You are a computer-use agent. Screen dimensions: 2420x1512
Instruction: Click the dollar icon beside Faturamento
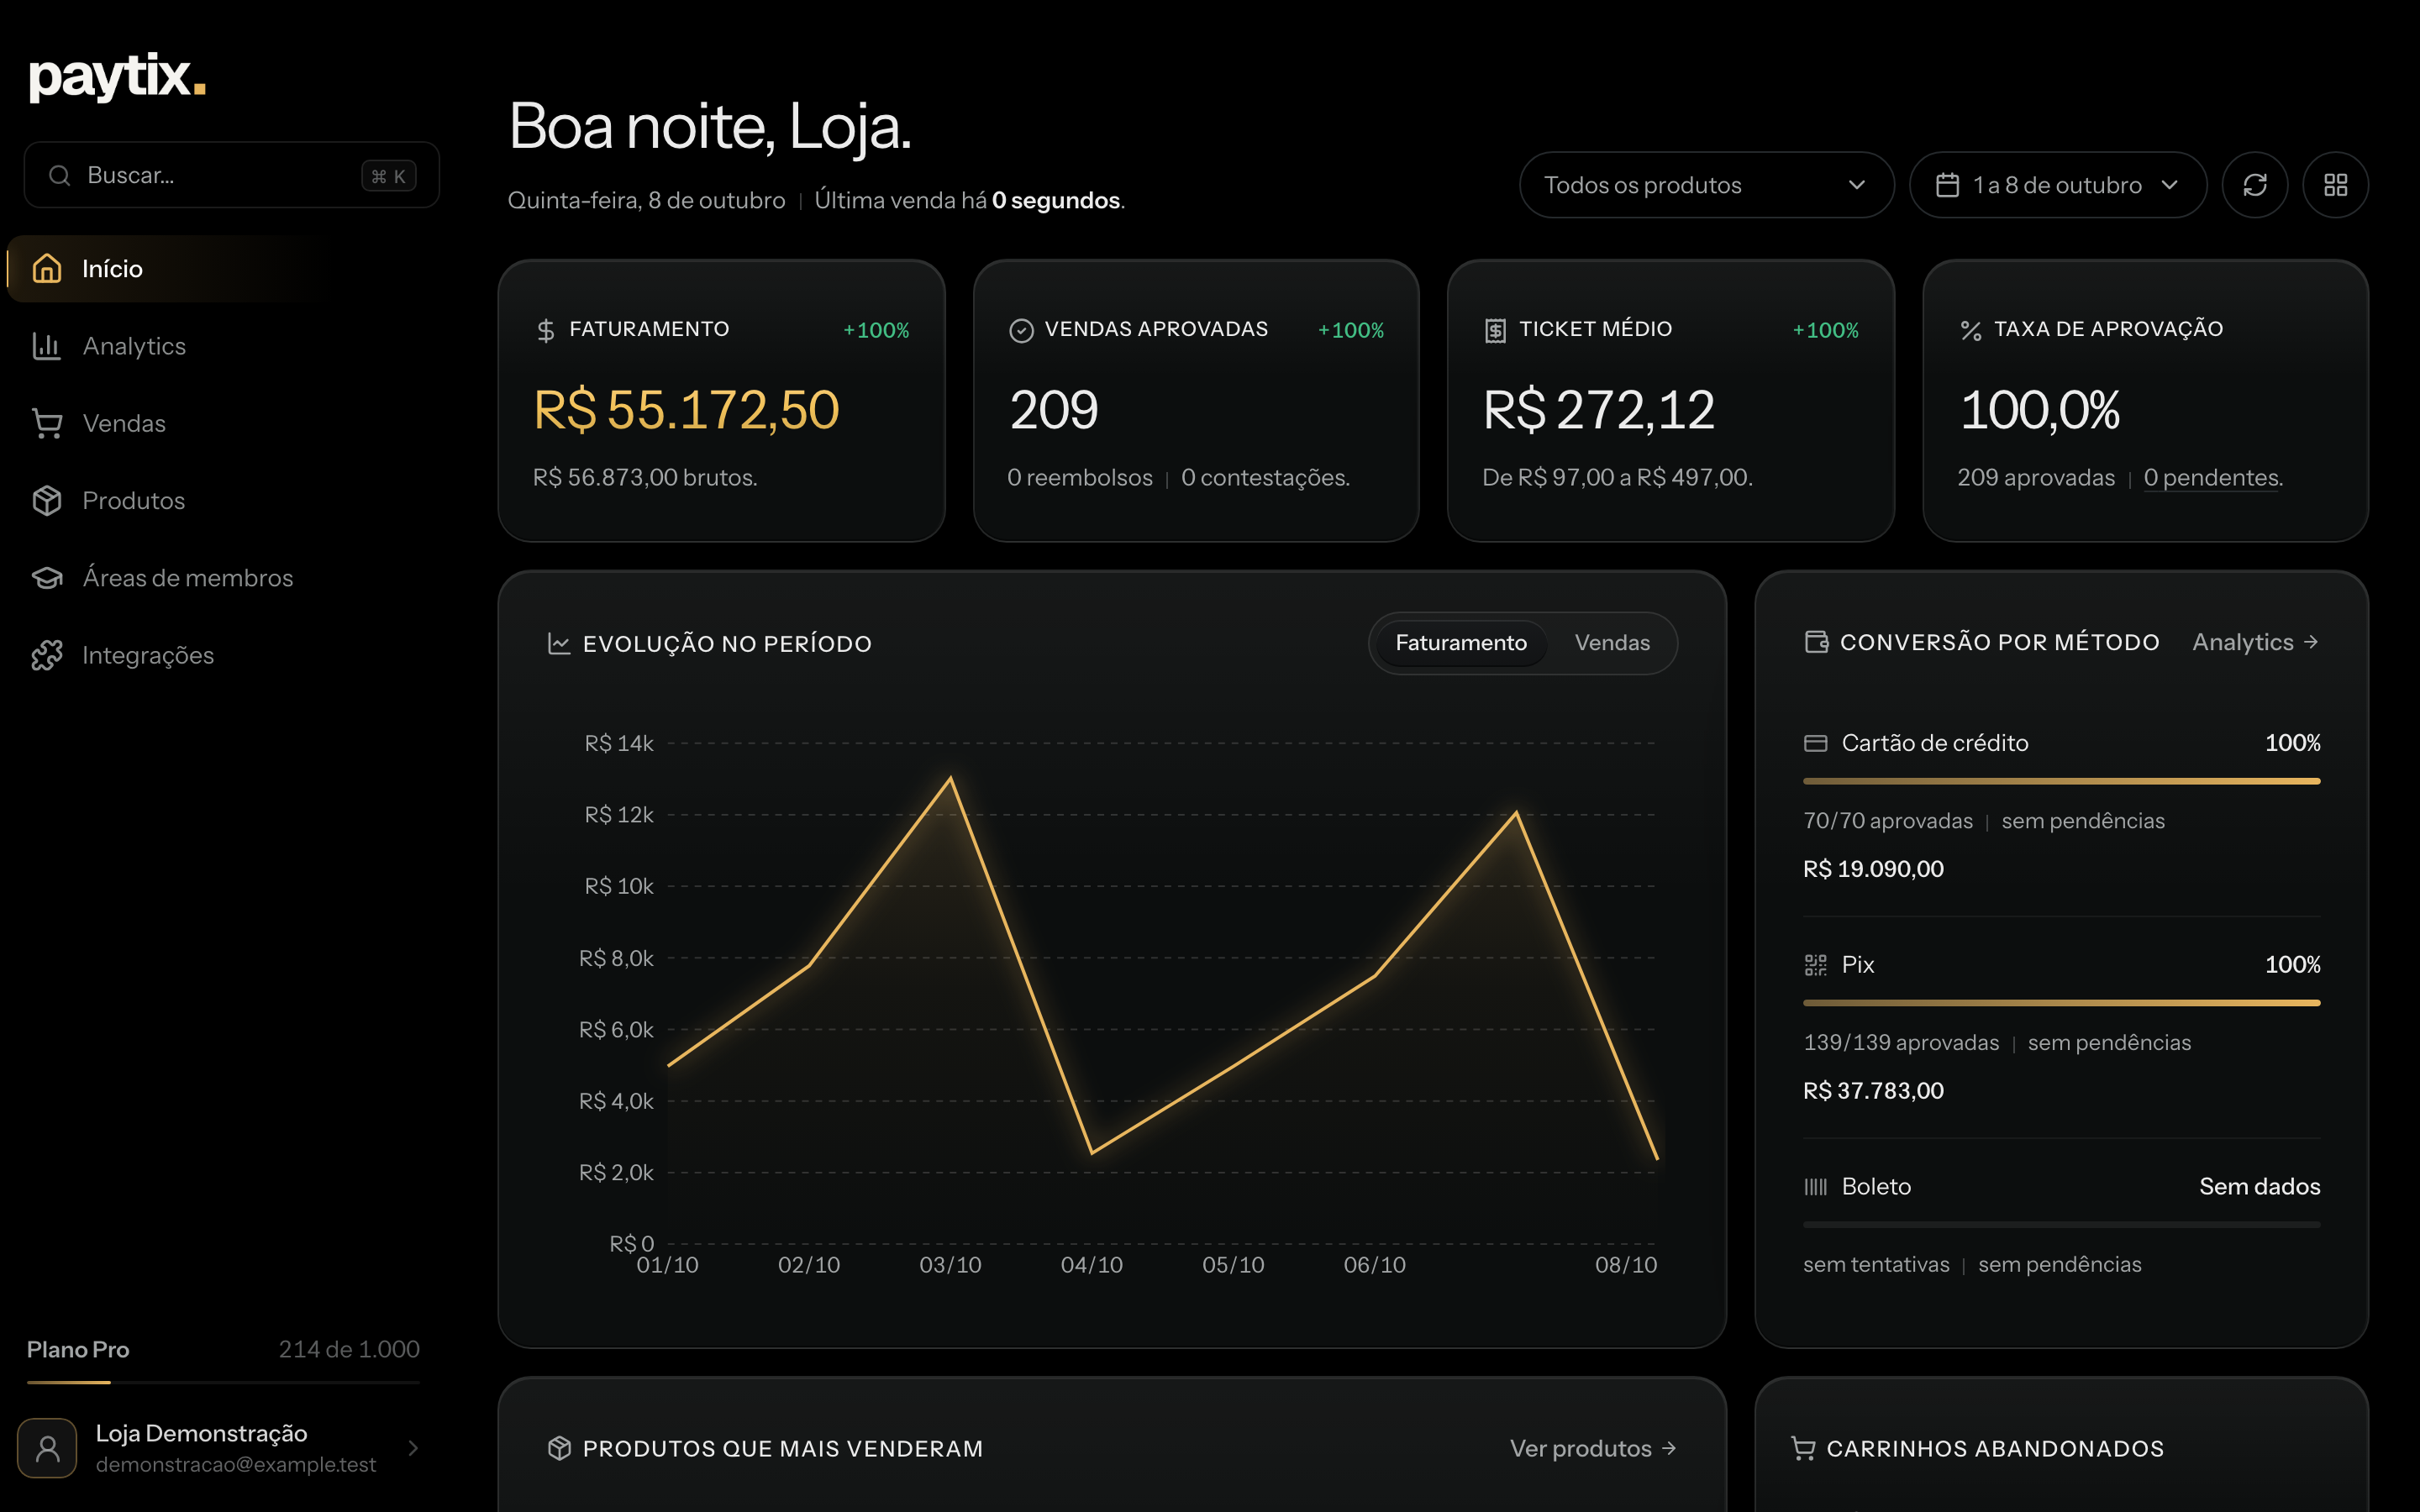tap(545, 330)
